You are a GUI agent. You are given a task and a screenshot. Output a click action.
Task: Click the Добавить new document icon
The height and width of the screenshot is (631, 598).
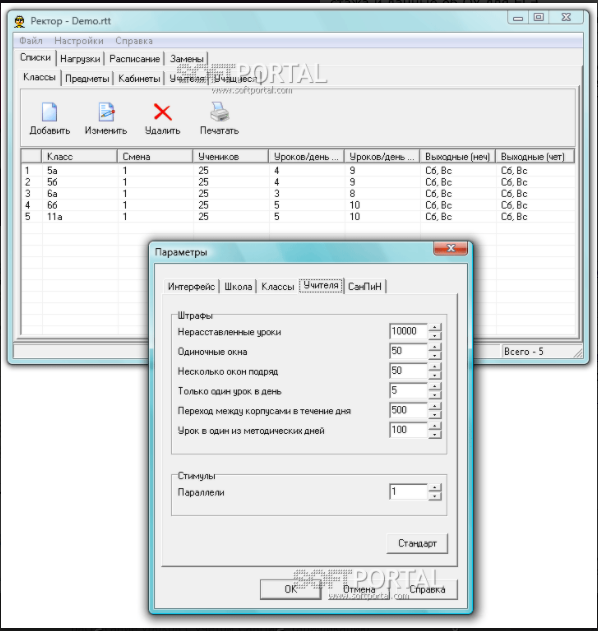pyautogui.click(x=49, y=112)
